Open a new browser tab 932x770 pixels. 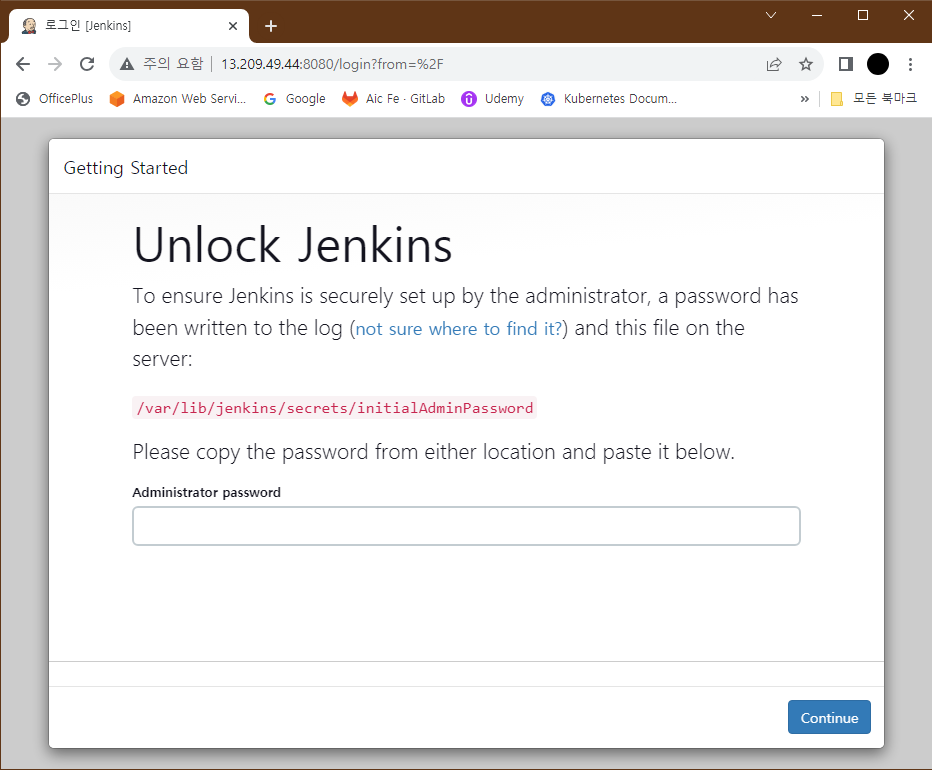(x=270, y=26)
